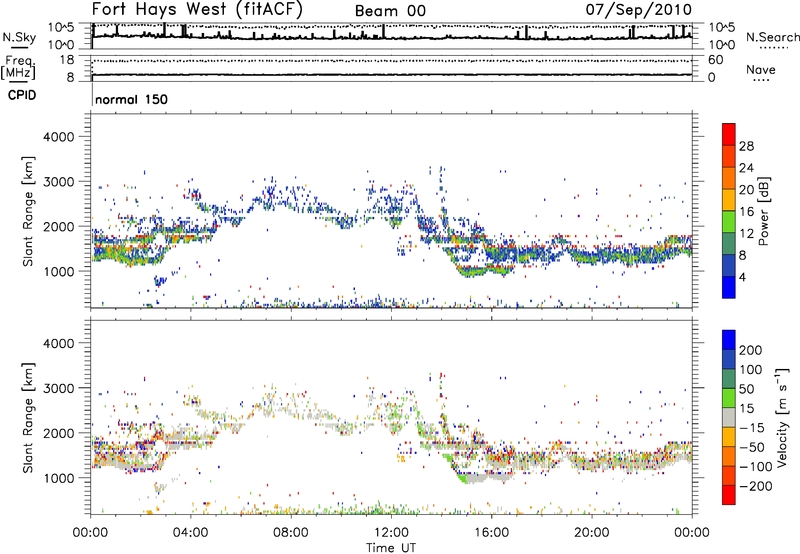Click the "100" tick on Velocity color bar
This screenshot has width=800, height=554.
[751, 369]
